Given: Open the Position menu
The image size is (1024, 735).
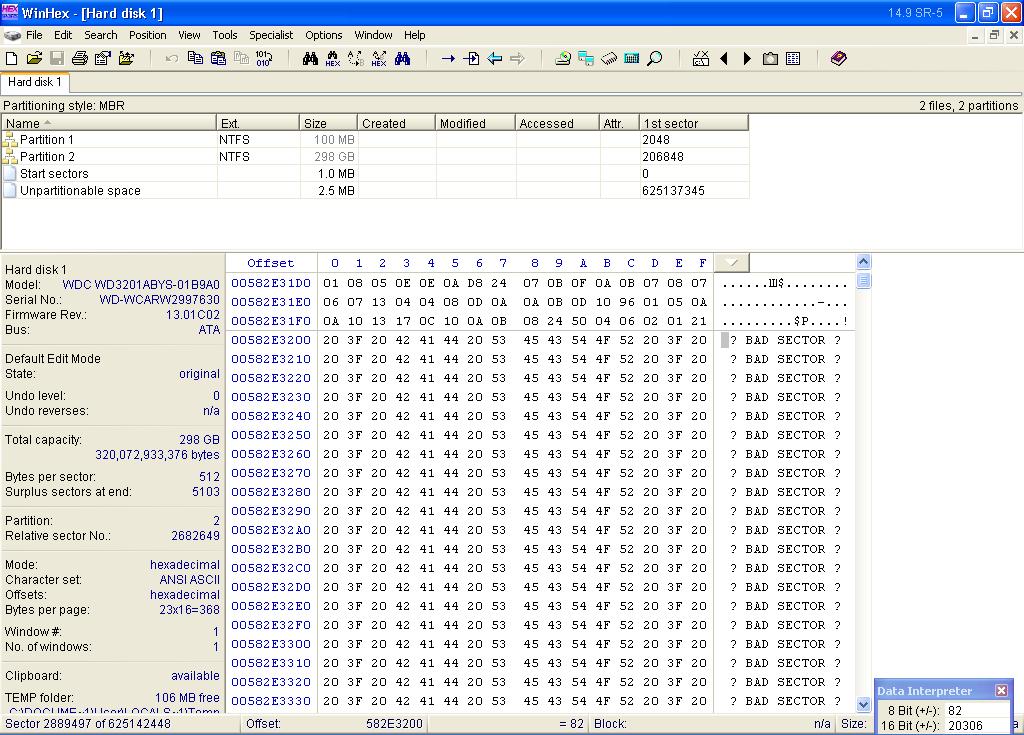Looking at the screenshot, I should click(148, 35).
